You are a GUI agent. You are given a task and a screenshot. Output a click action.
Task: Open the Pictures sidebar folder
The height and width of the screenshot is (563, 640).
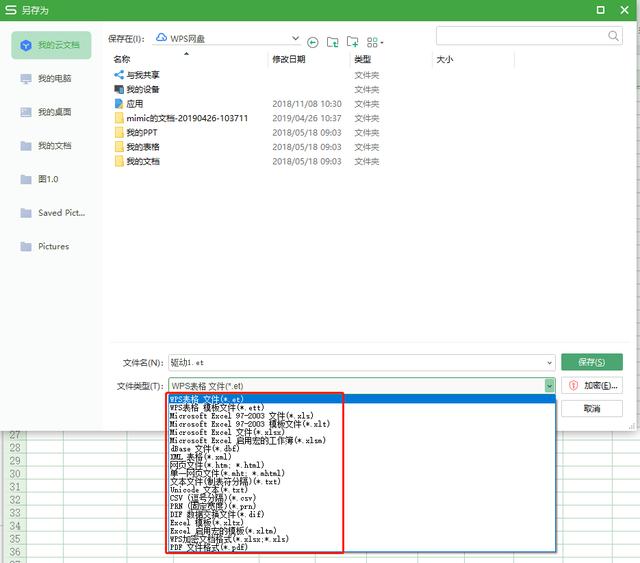pos(51,246)
